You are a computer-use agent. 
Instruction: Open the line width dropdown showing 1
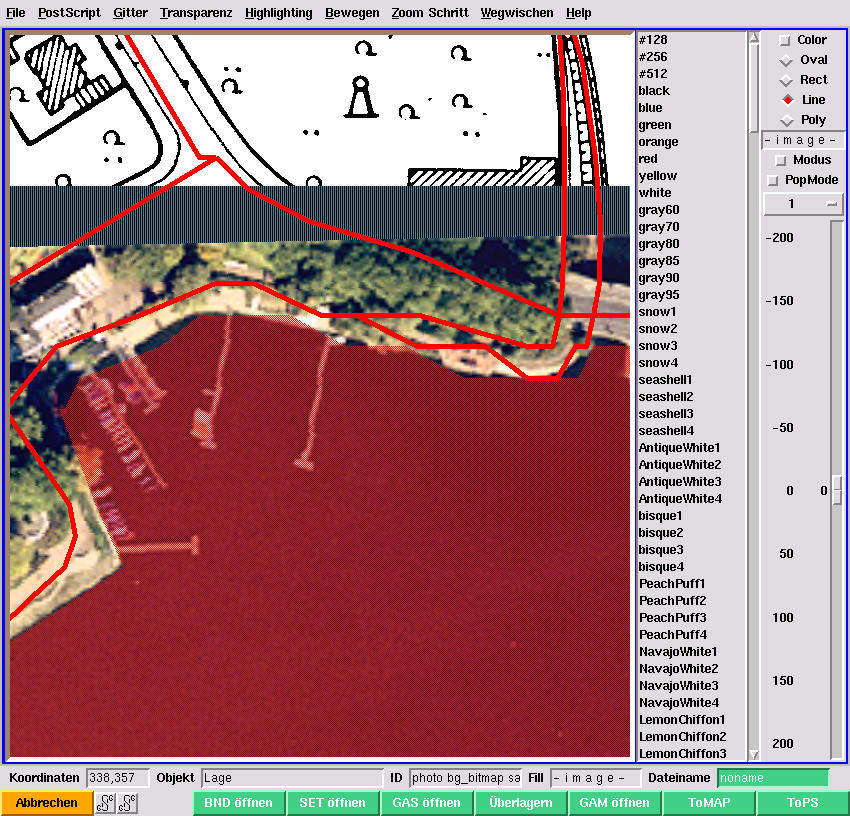(803, 204)
